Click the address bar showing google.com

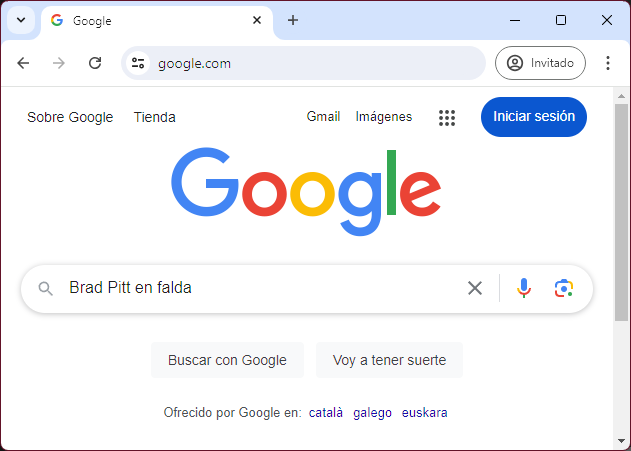point(300,63)
